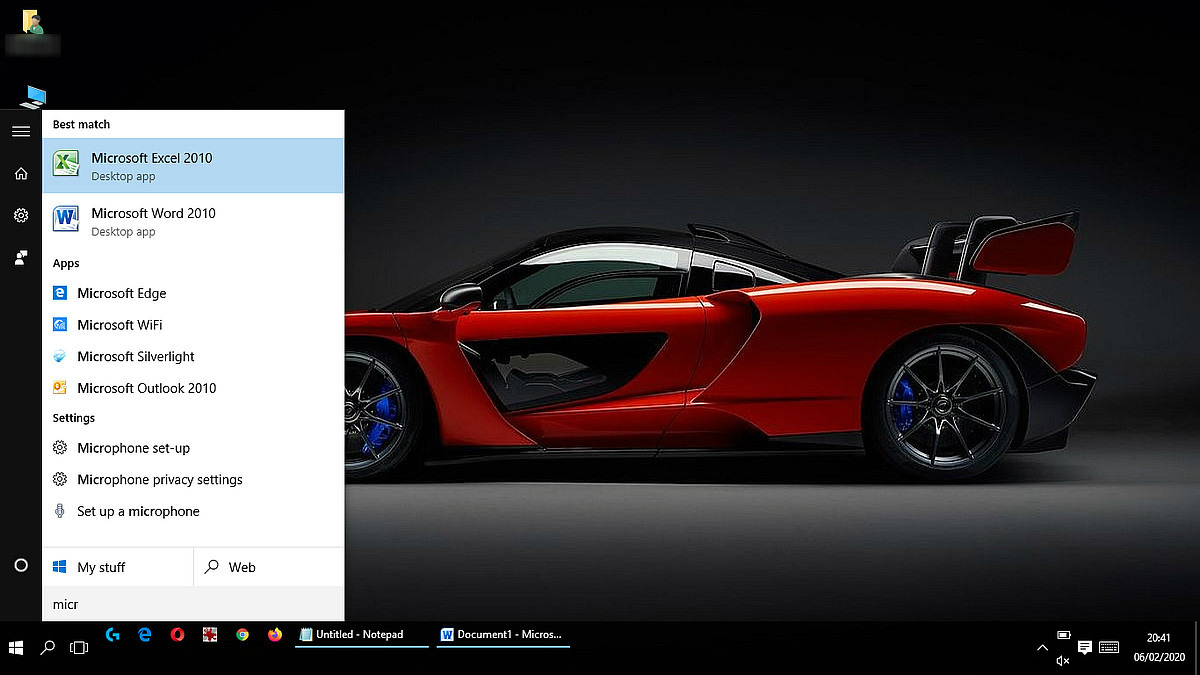Image resolution: width=1200 pixels, height=675 pixels.
Task: Open feedback icon in search sidebar
Action: click(x=21, y=258)
